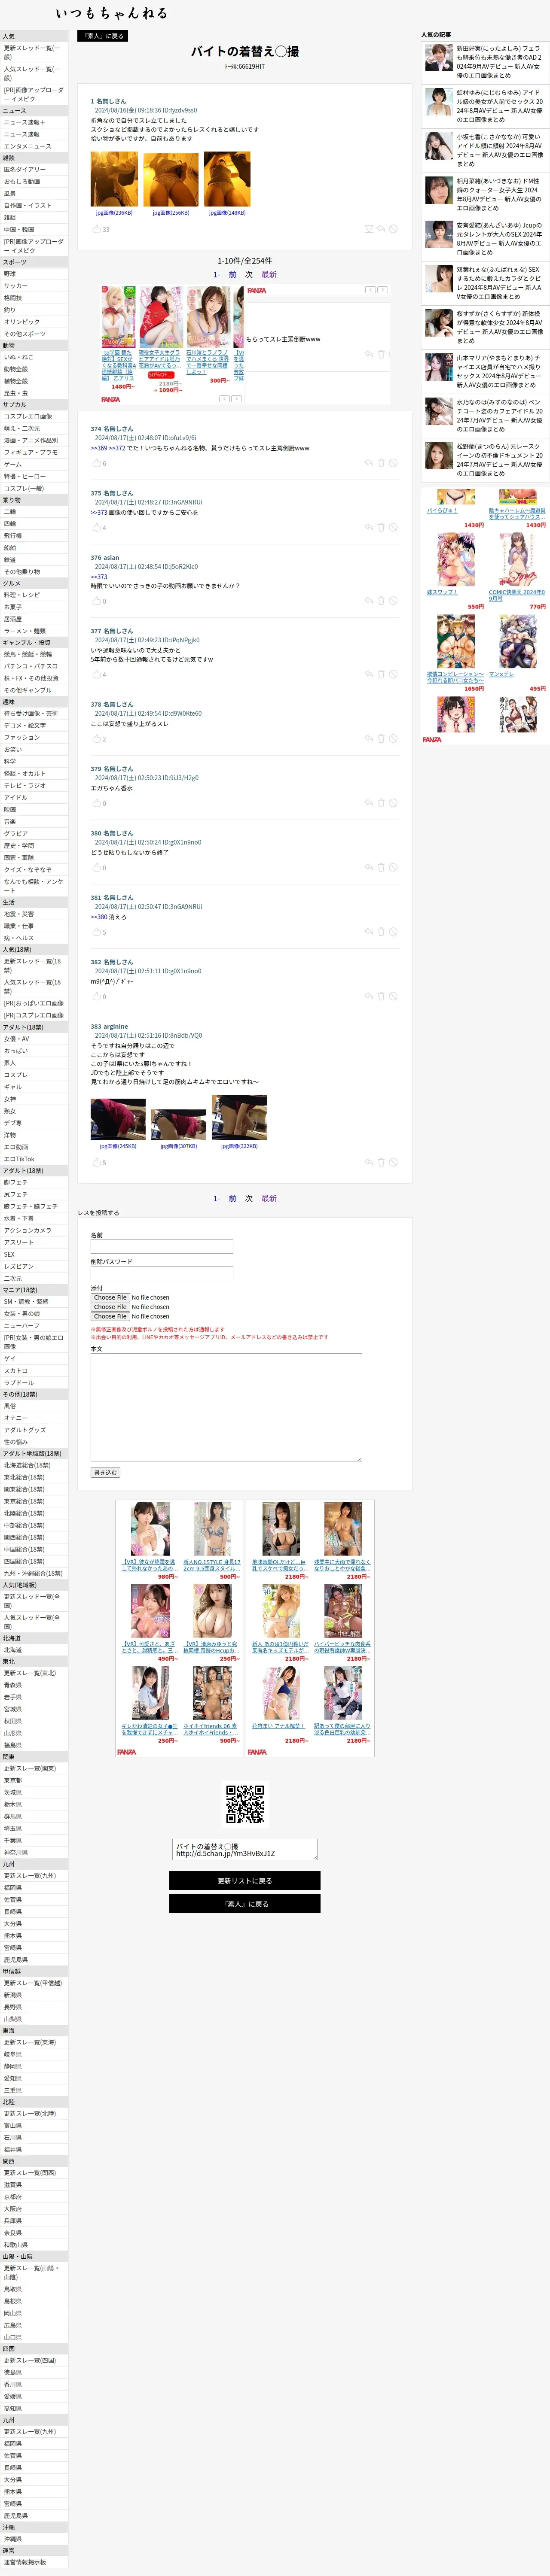
Task: Like post 382 with the thumbs-up icon
Action: (x=97, y=996)
